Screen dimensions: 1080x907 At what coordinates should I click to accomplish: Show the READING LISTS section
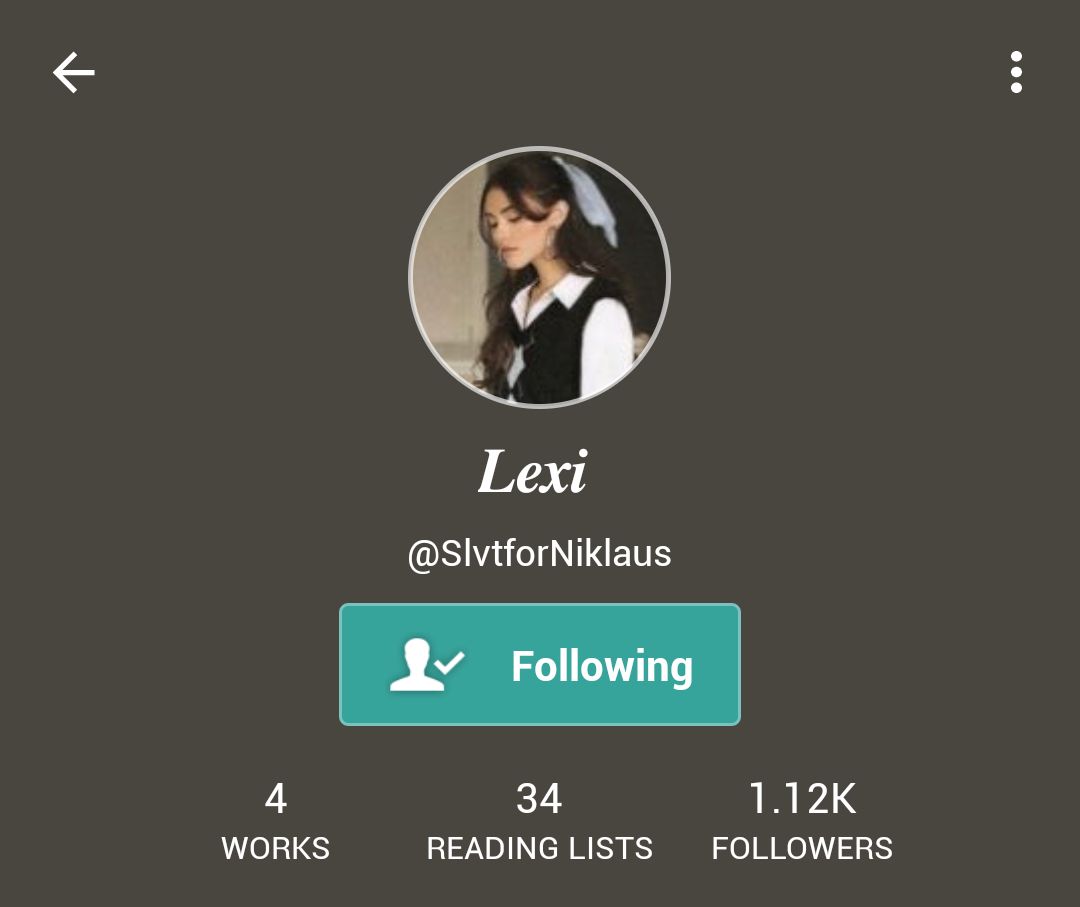click(539, 848)
